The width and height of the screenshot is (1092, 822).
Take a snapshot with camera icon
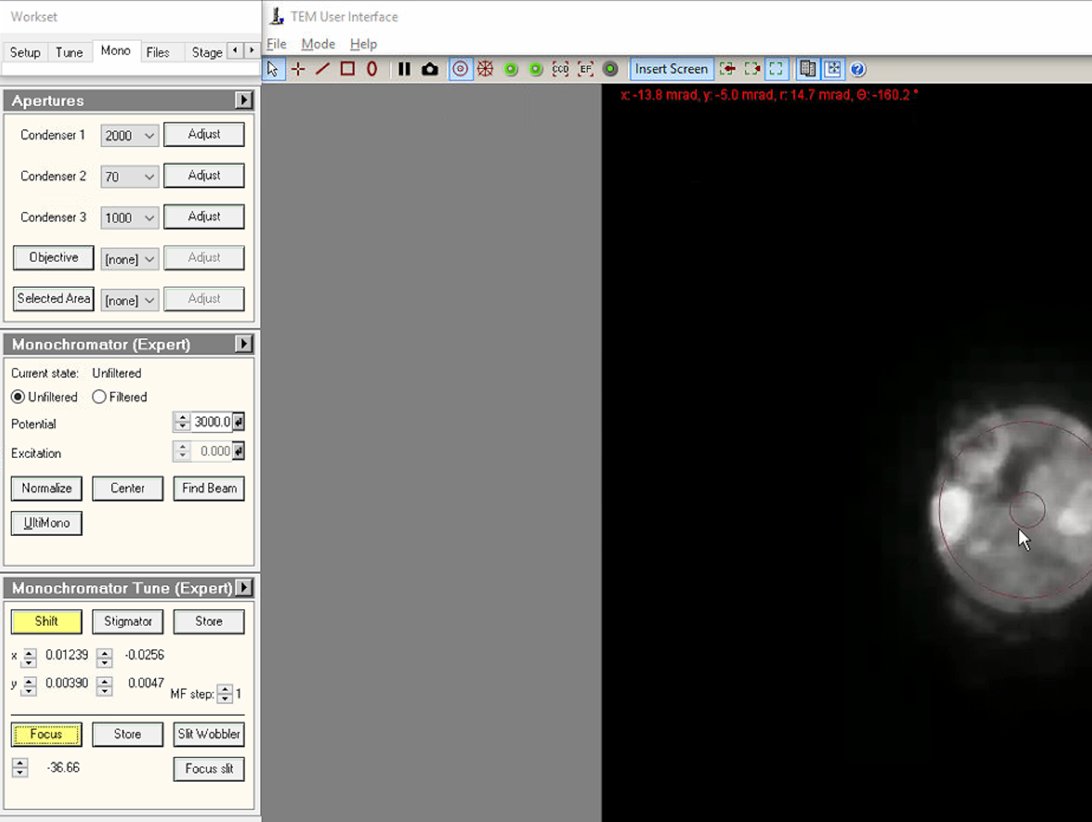click(430, 69)
